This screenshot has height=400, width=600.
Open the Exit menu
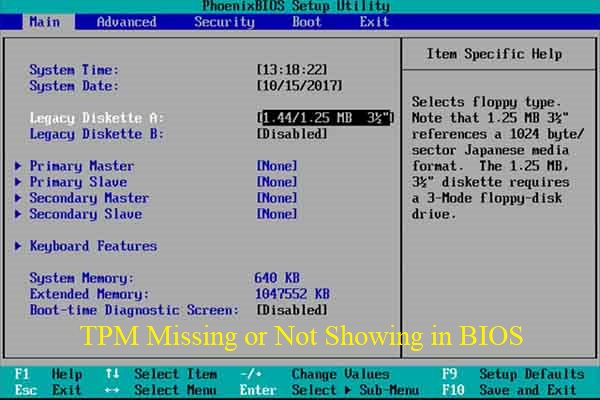coord(374,21)
